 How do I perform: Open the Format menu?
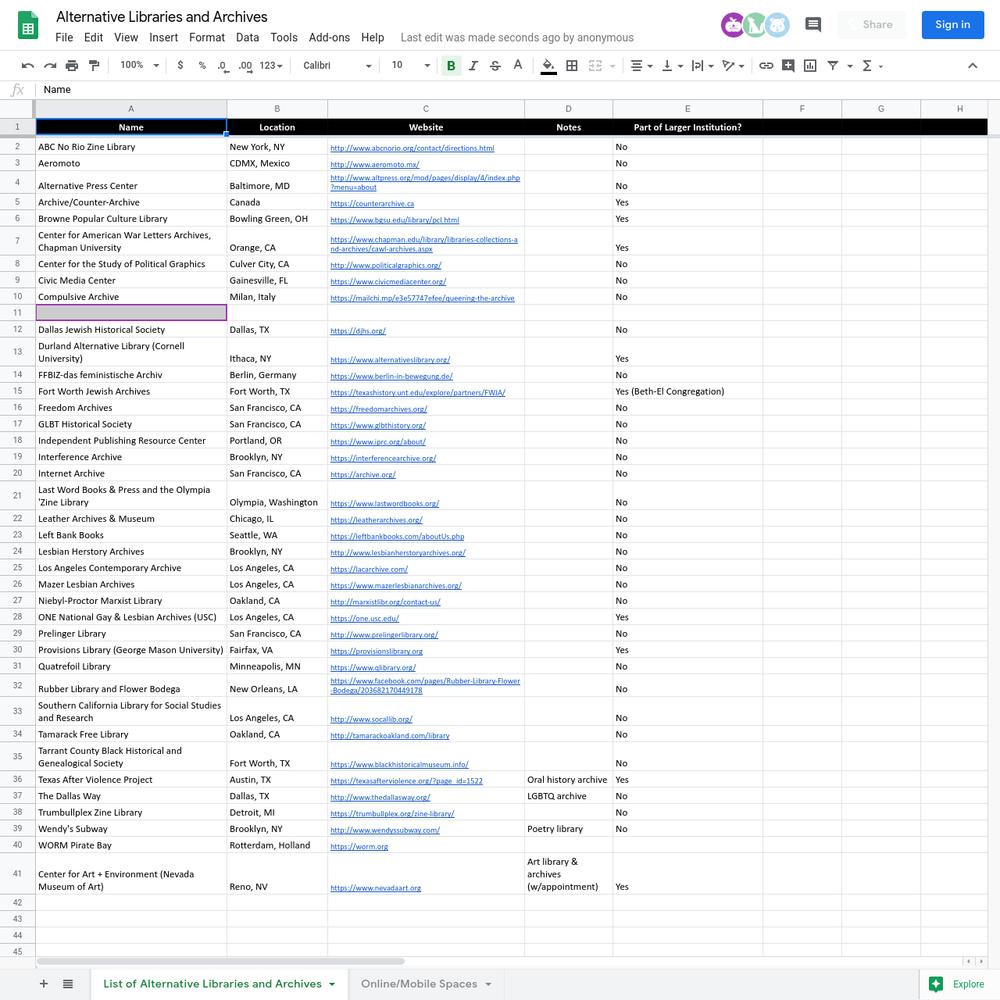coord(207,38)
